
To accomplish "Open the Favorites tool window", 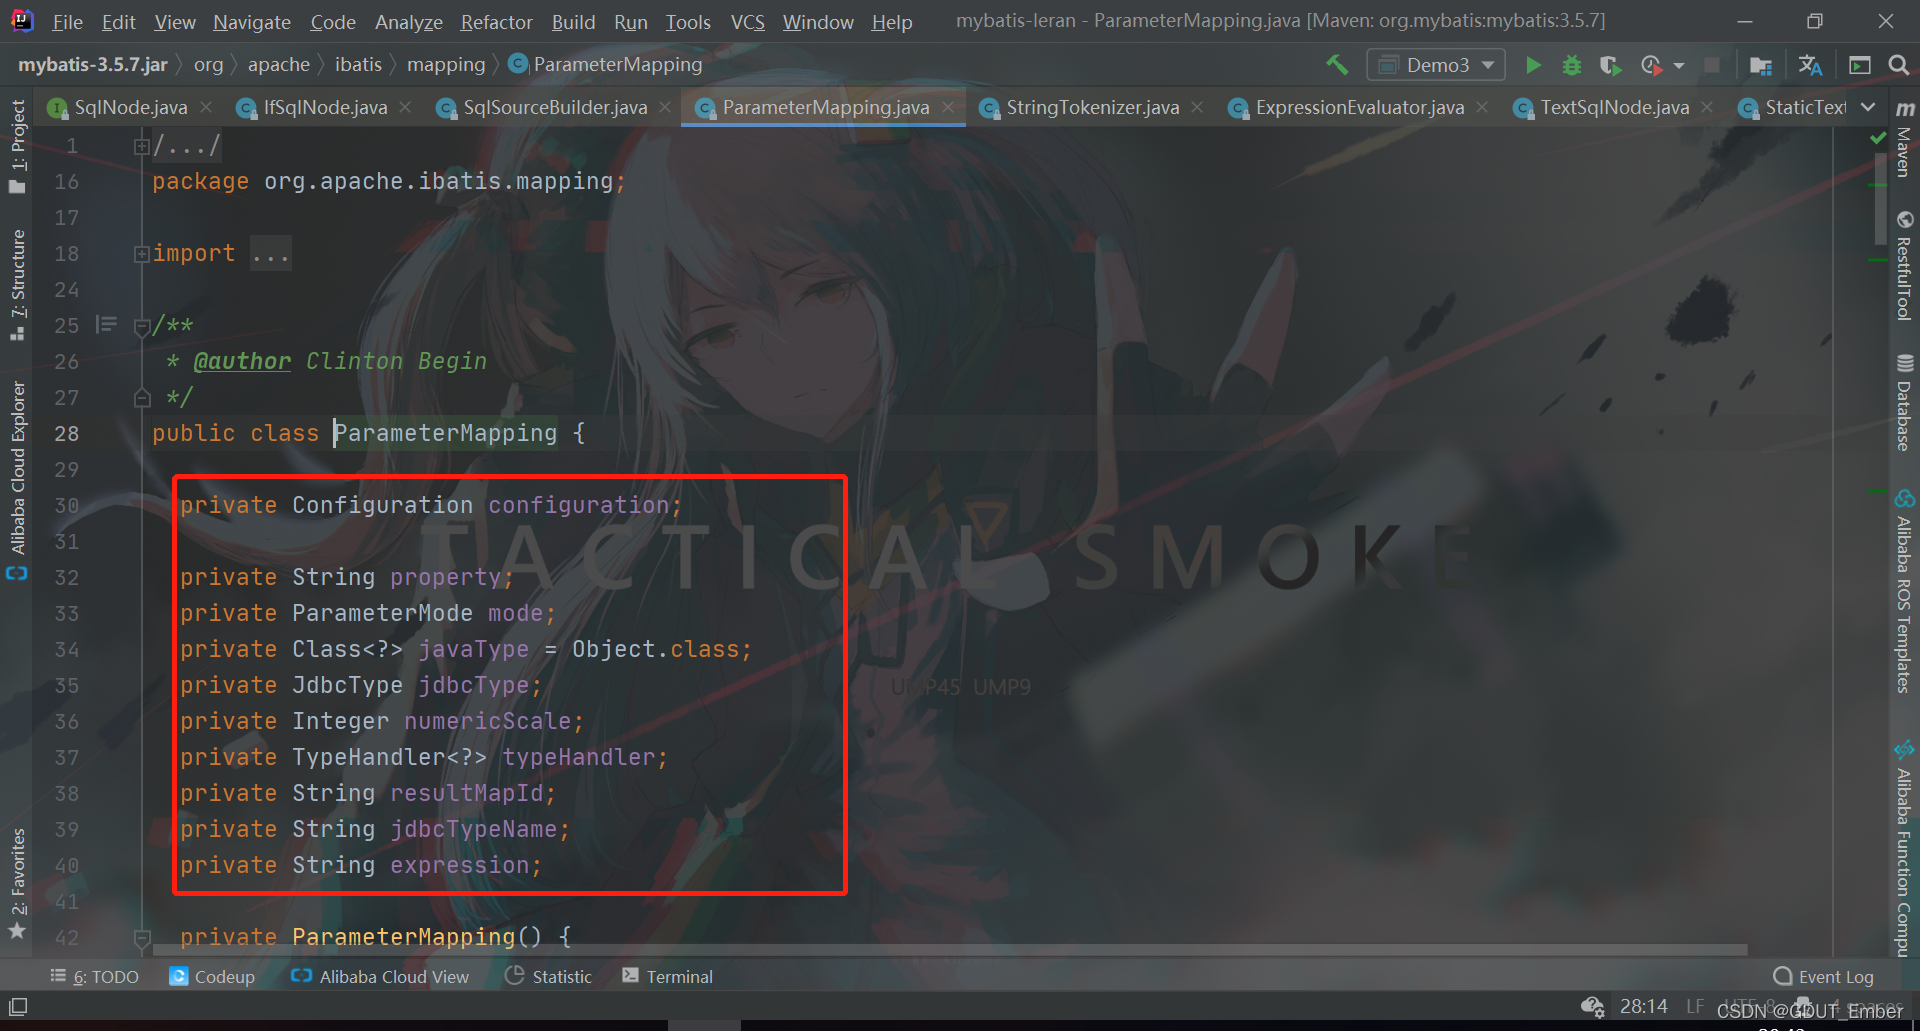I will click(x=17, y=885).
